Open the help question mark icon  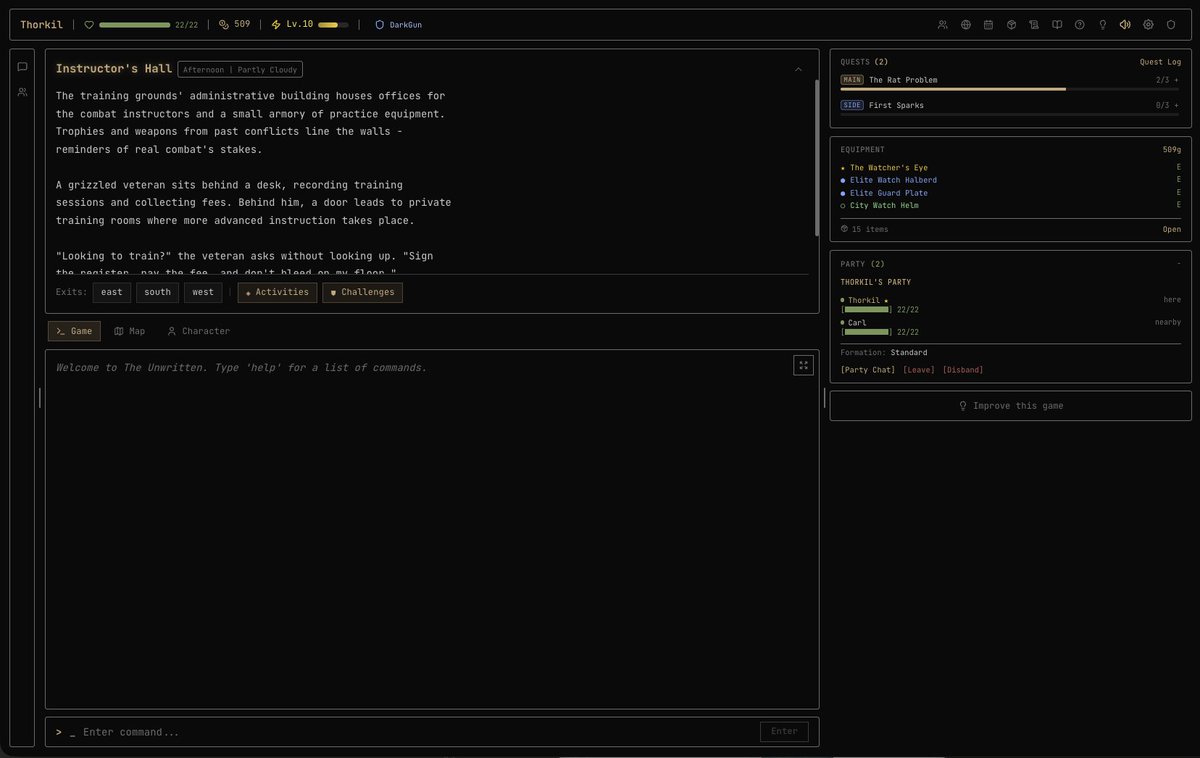point(1080,24)
